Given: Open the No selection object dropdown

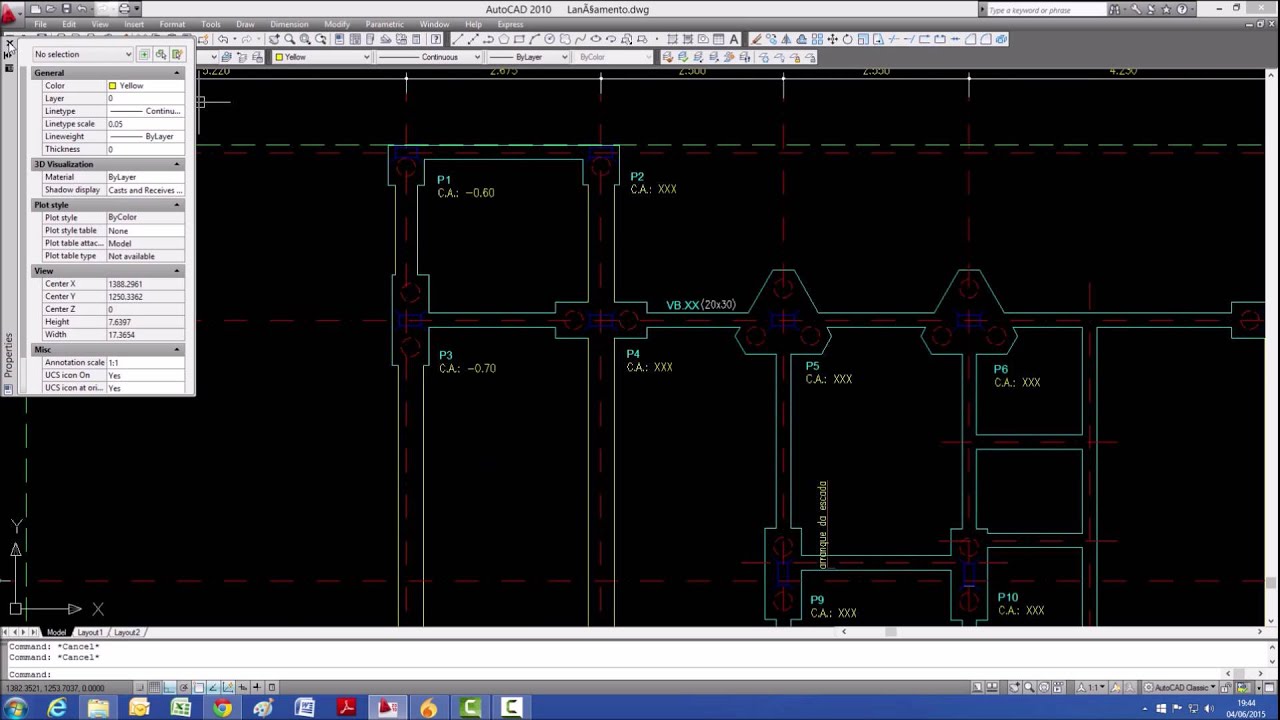Looking at the screenshot, I should pyautogui.click(x=82, y=54).
